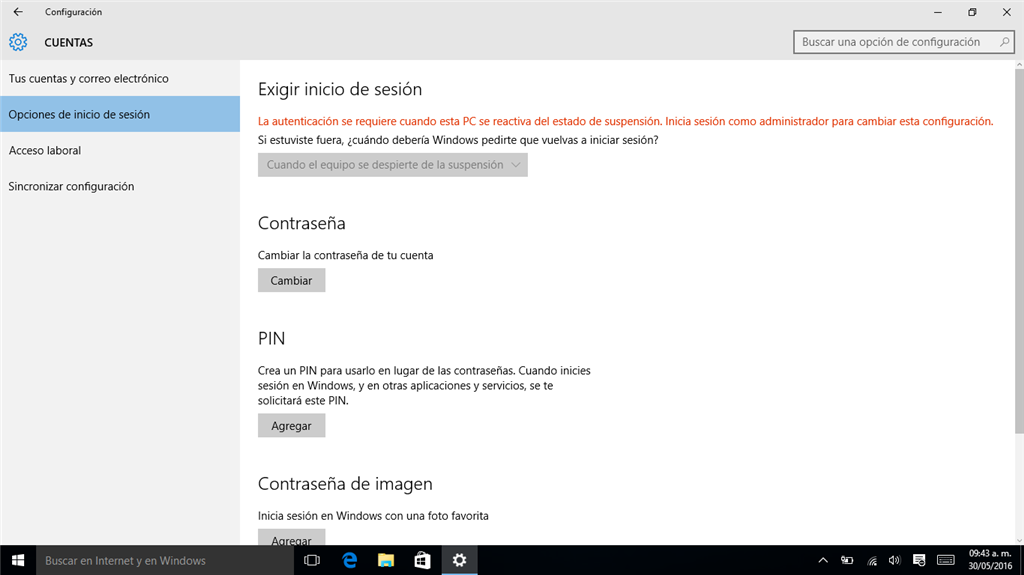Click Cambiar button under Contraseña
The height and width of the screenshot is (575, 1024).
click(291, 280)
